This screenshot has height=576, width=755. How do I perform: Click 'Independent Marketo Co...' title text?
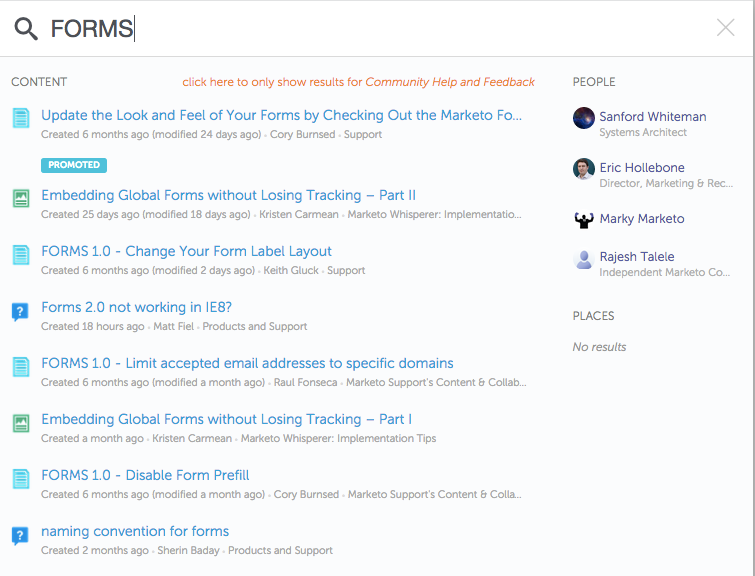[x=664, y=273]
